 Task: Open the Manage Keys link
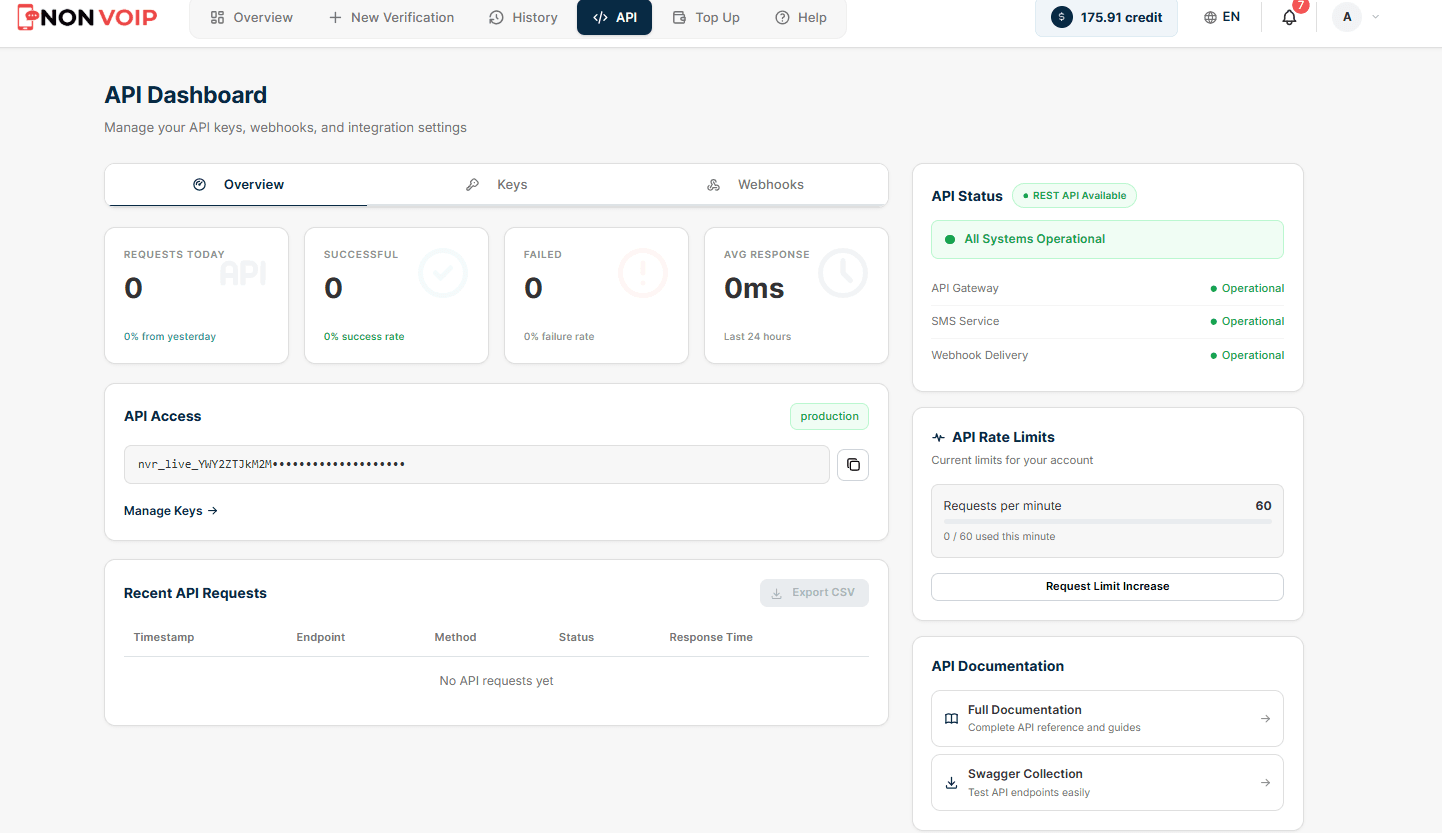pos(171,511)
